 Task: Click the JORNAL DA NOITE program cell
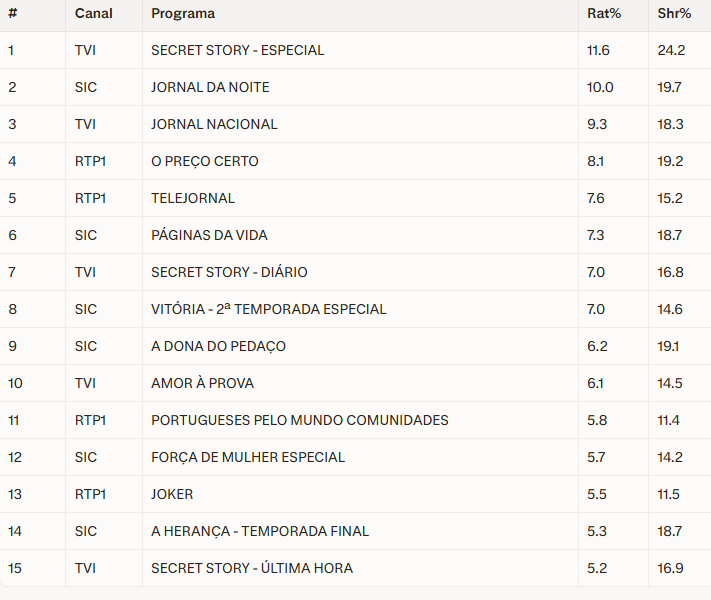tap(210, 87)
